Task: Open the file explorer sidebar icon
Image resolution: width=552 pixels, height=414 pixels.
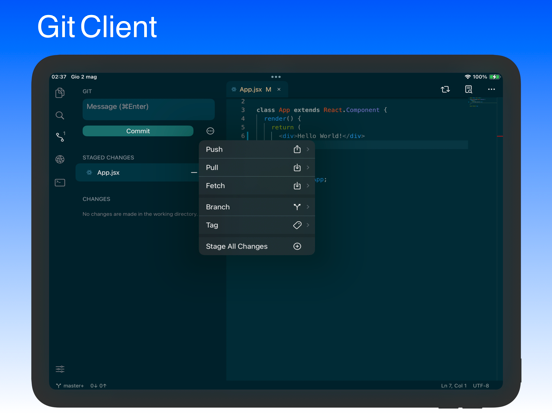Action: [60, 93]
